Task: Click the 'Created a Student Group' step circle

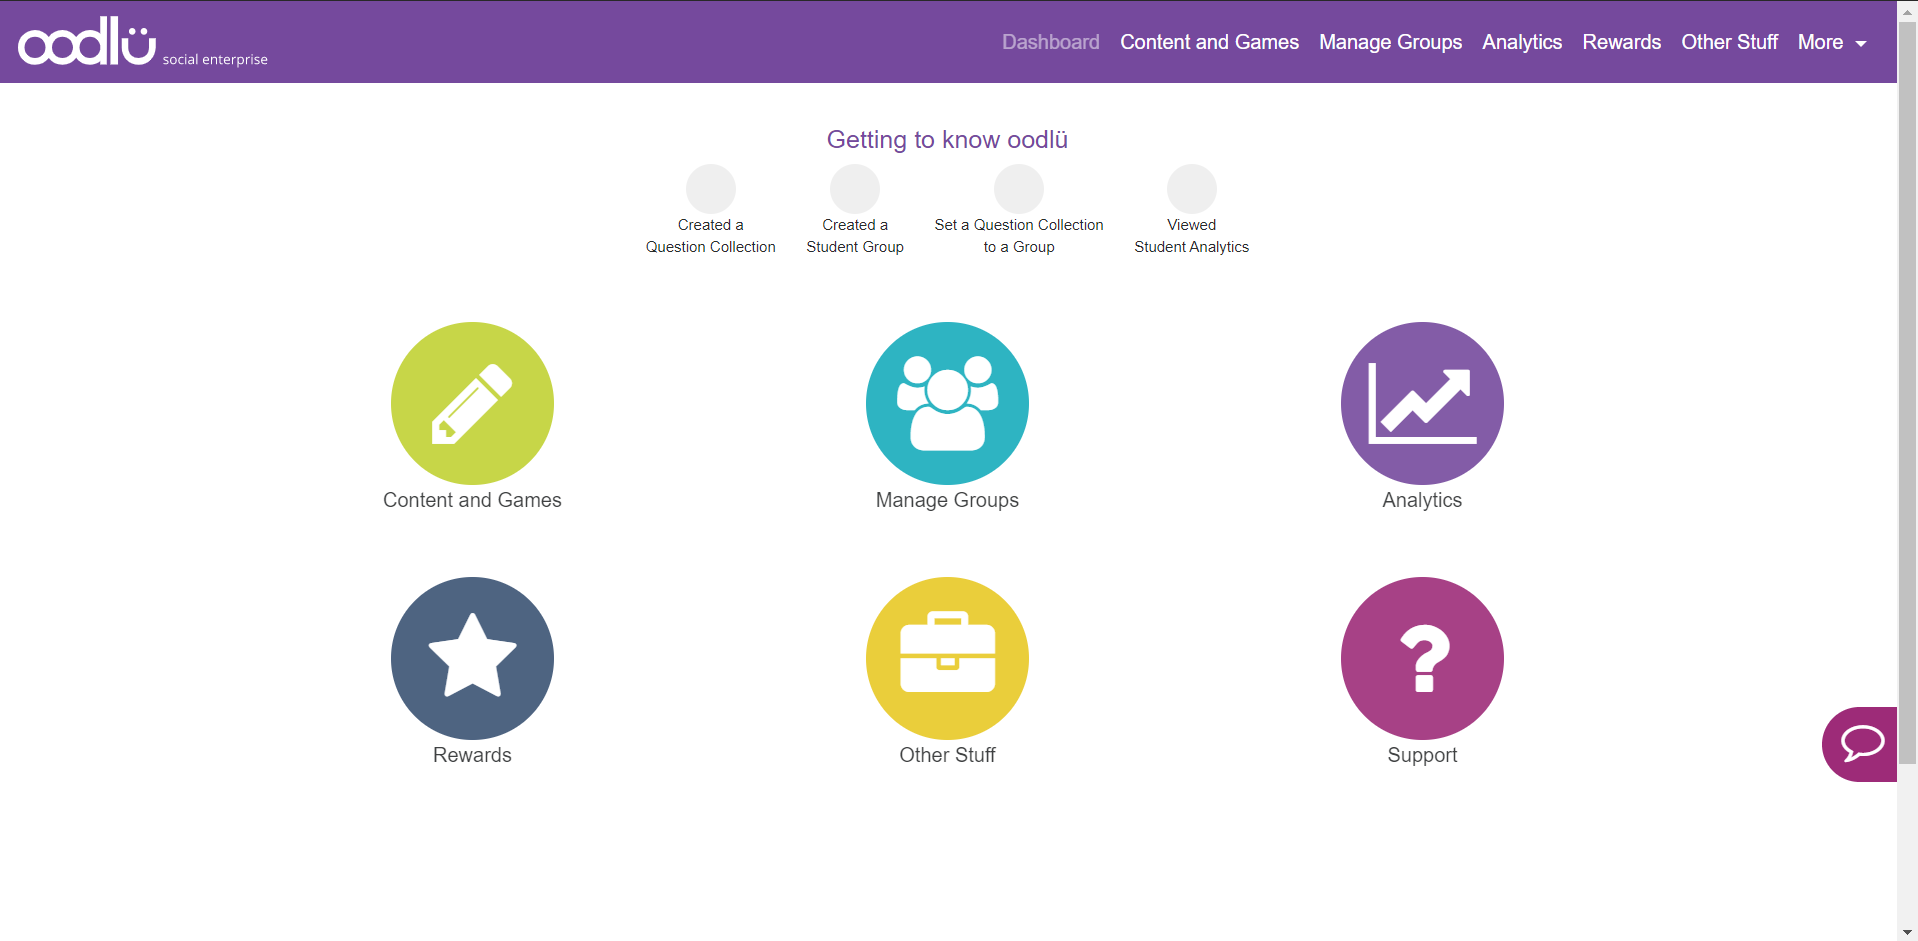Action: coord(855,189)
